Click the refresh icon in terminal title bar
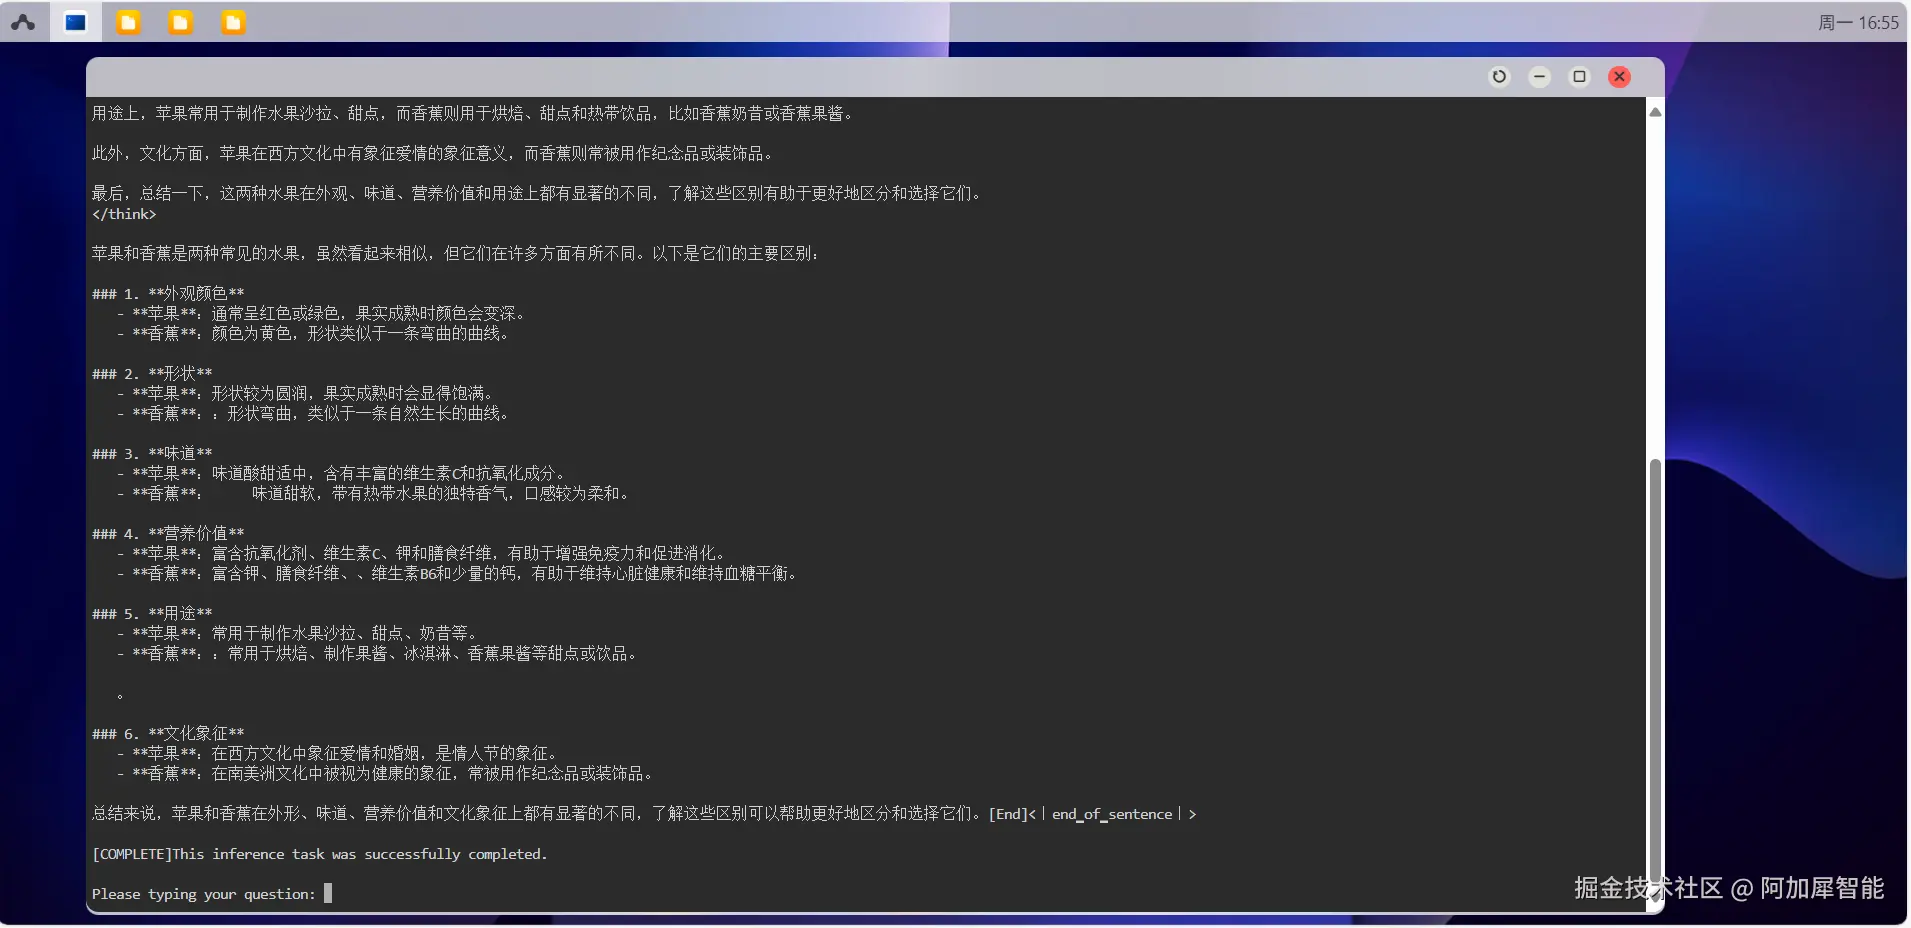The height and width of the screenshot is (928, 1911). click(1499, 77)
